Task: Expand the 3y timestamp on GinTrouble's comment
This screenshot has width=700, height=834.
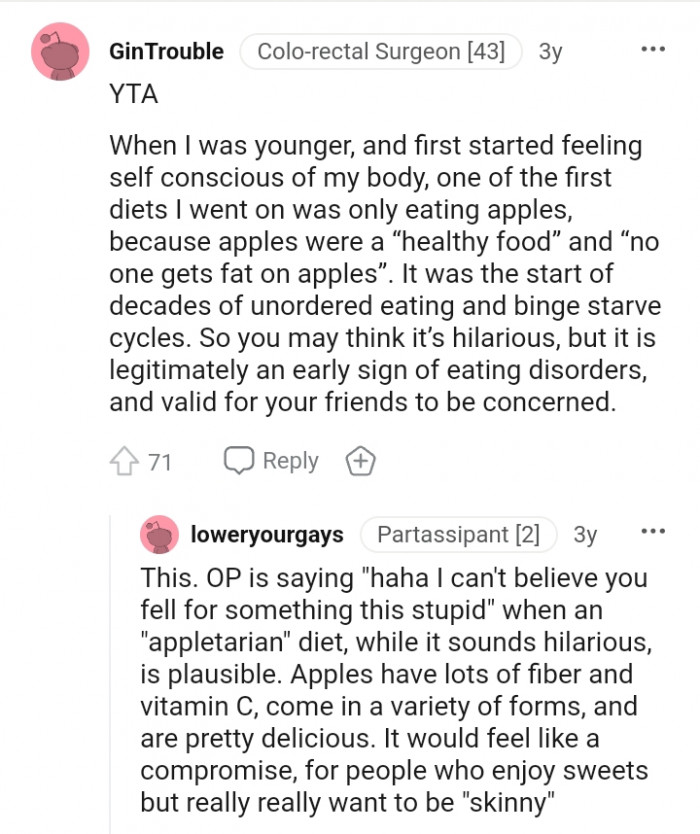Action: [550, 51]
